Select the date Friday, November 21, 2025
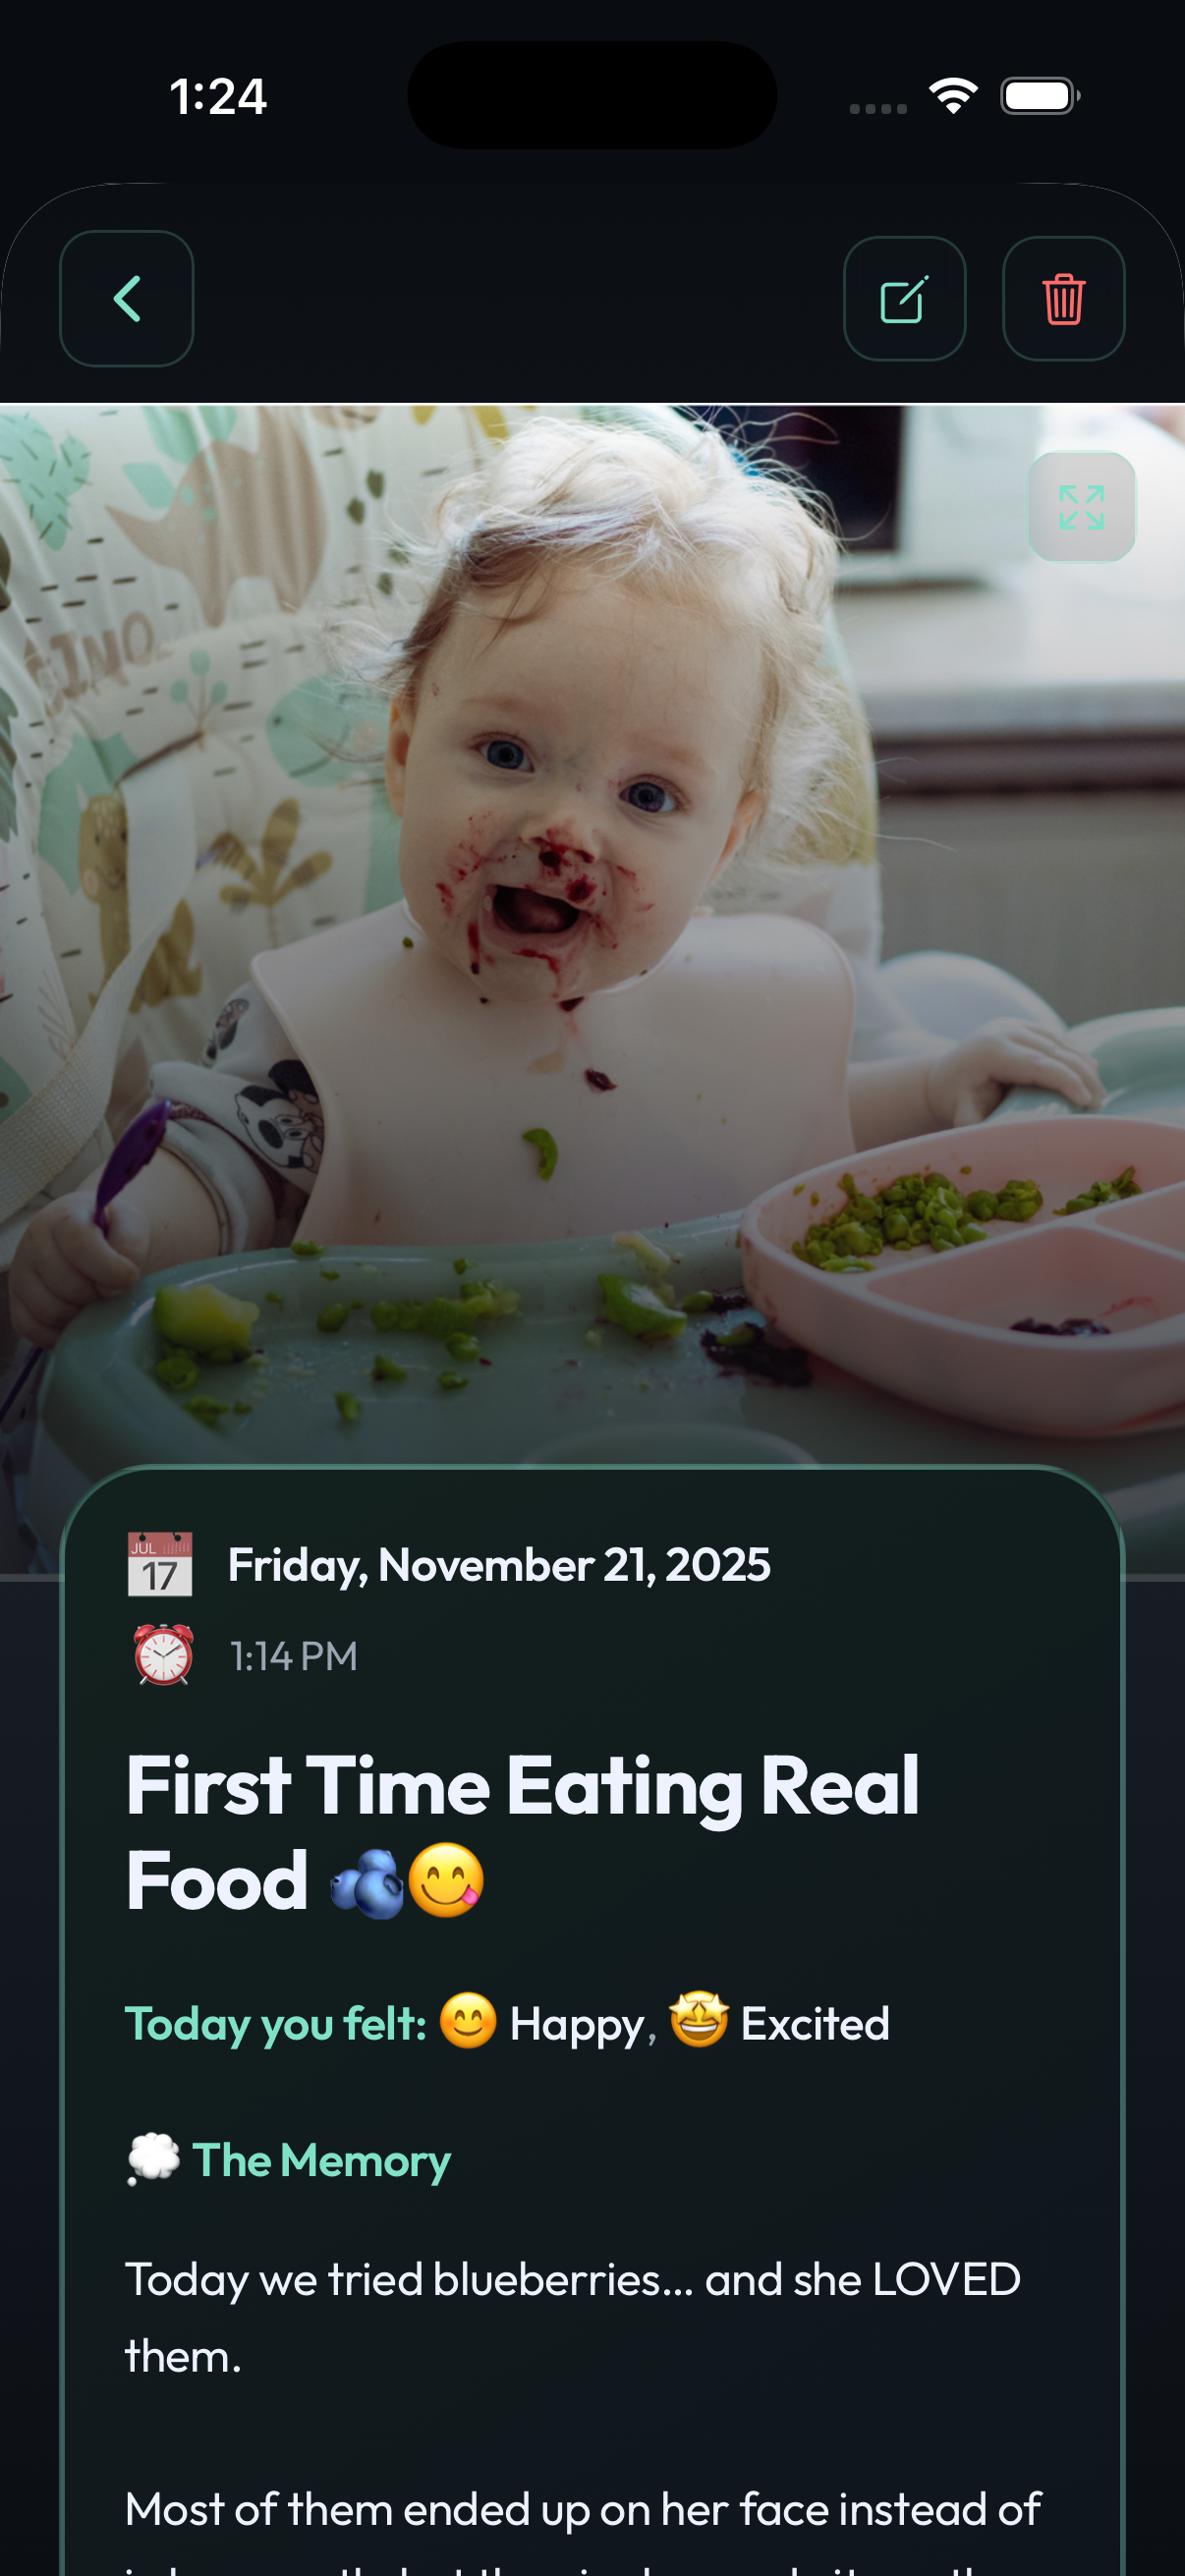This screenshot has height=2576, width=1185. 499,1565
